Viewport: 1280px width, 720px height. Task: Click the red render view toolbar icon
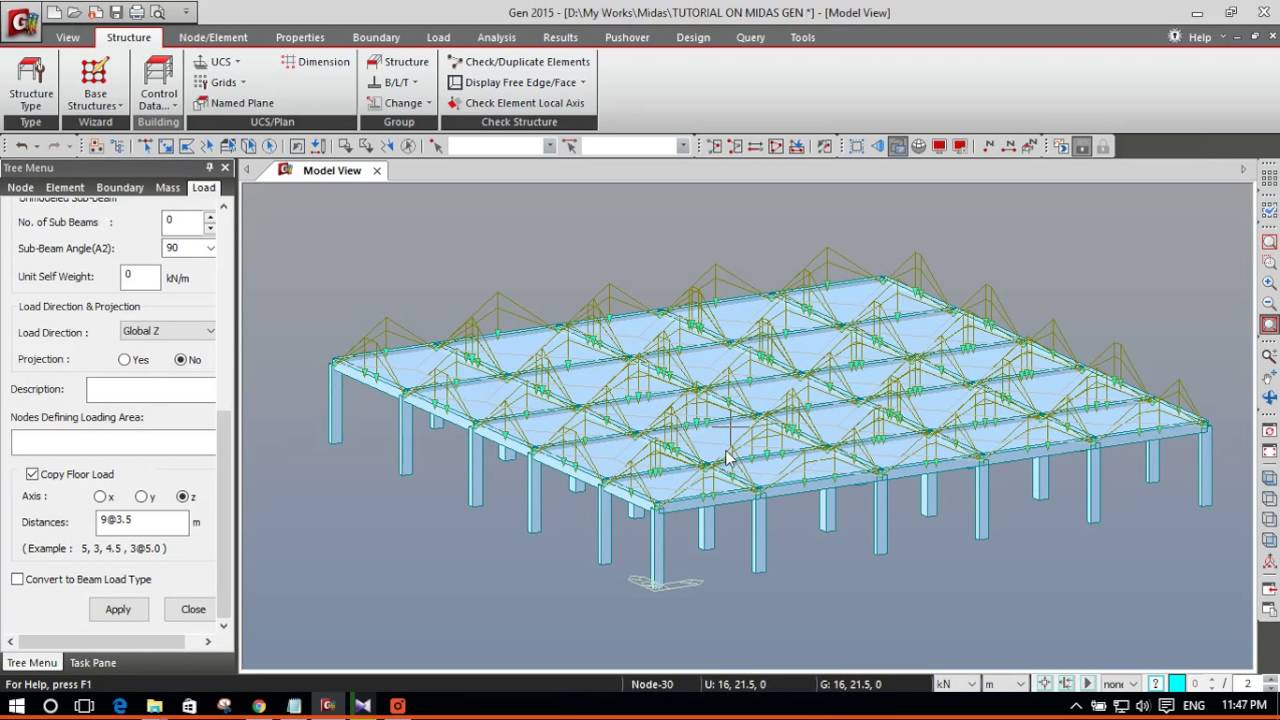pyautogui.click(x=939, y=146)
